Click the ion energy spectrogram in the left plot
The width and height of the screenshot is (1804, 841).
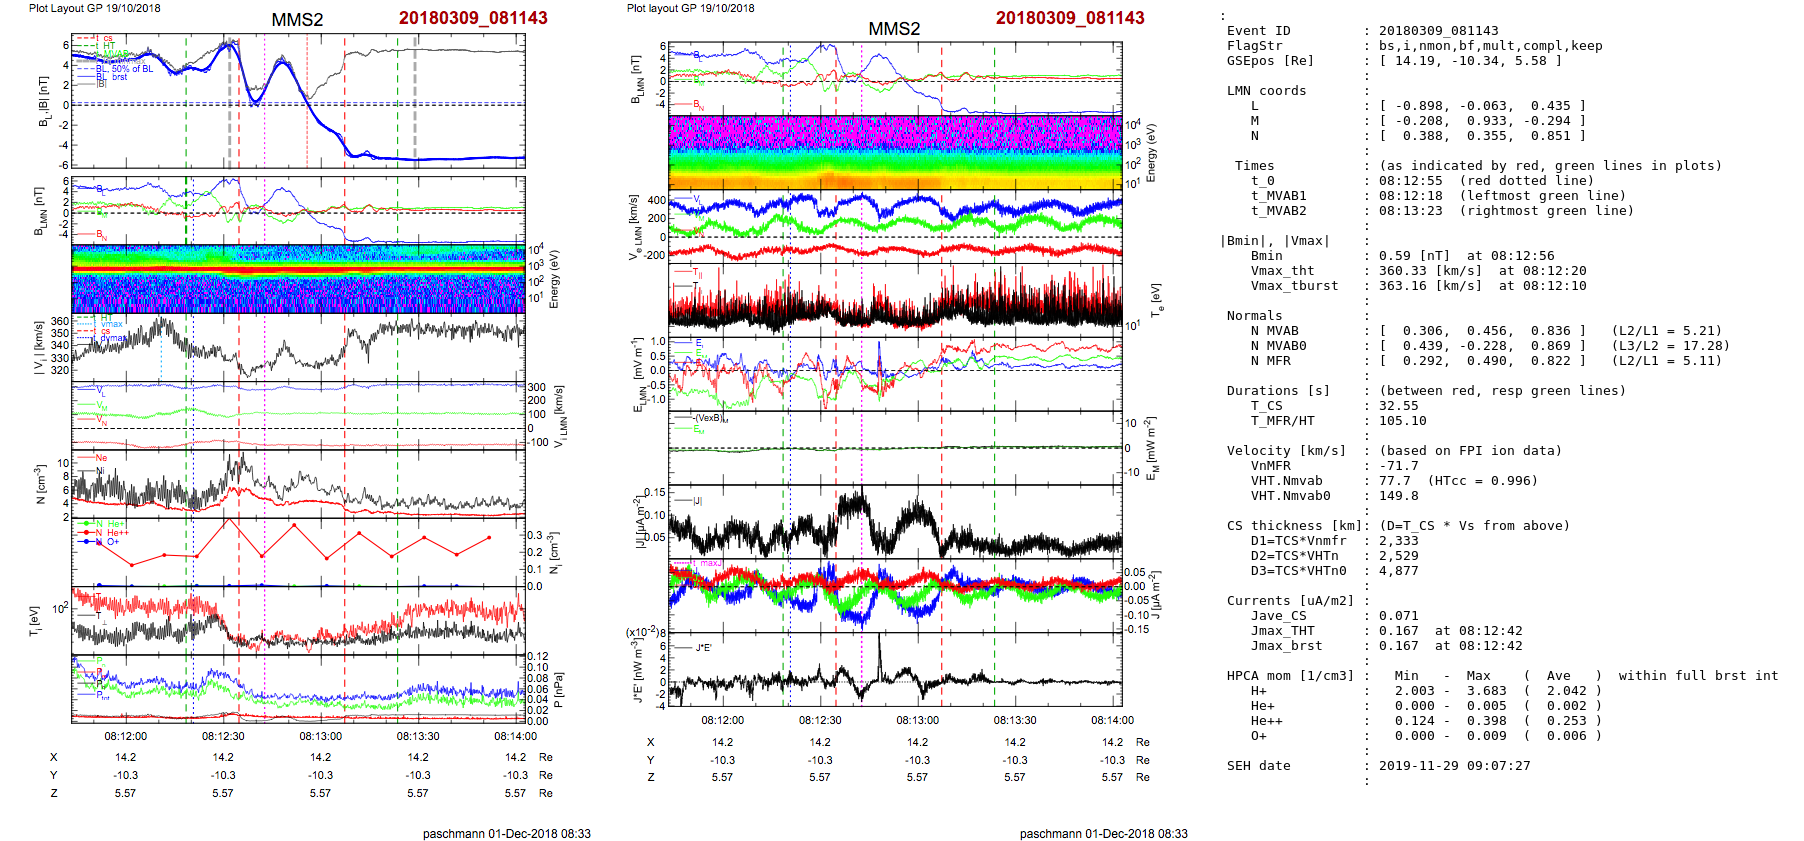298,278
